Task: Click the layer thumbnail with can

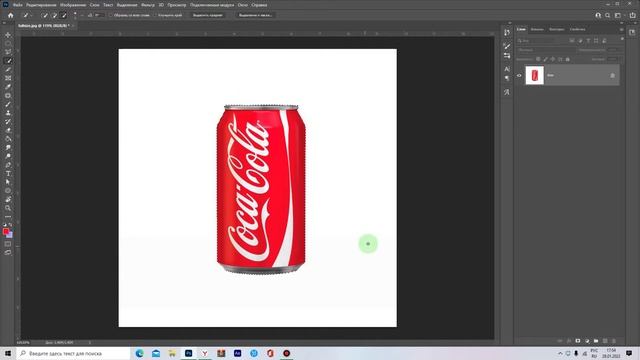Action: 535,76
